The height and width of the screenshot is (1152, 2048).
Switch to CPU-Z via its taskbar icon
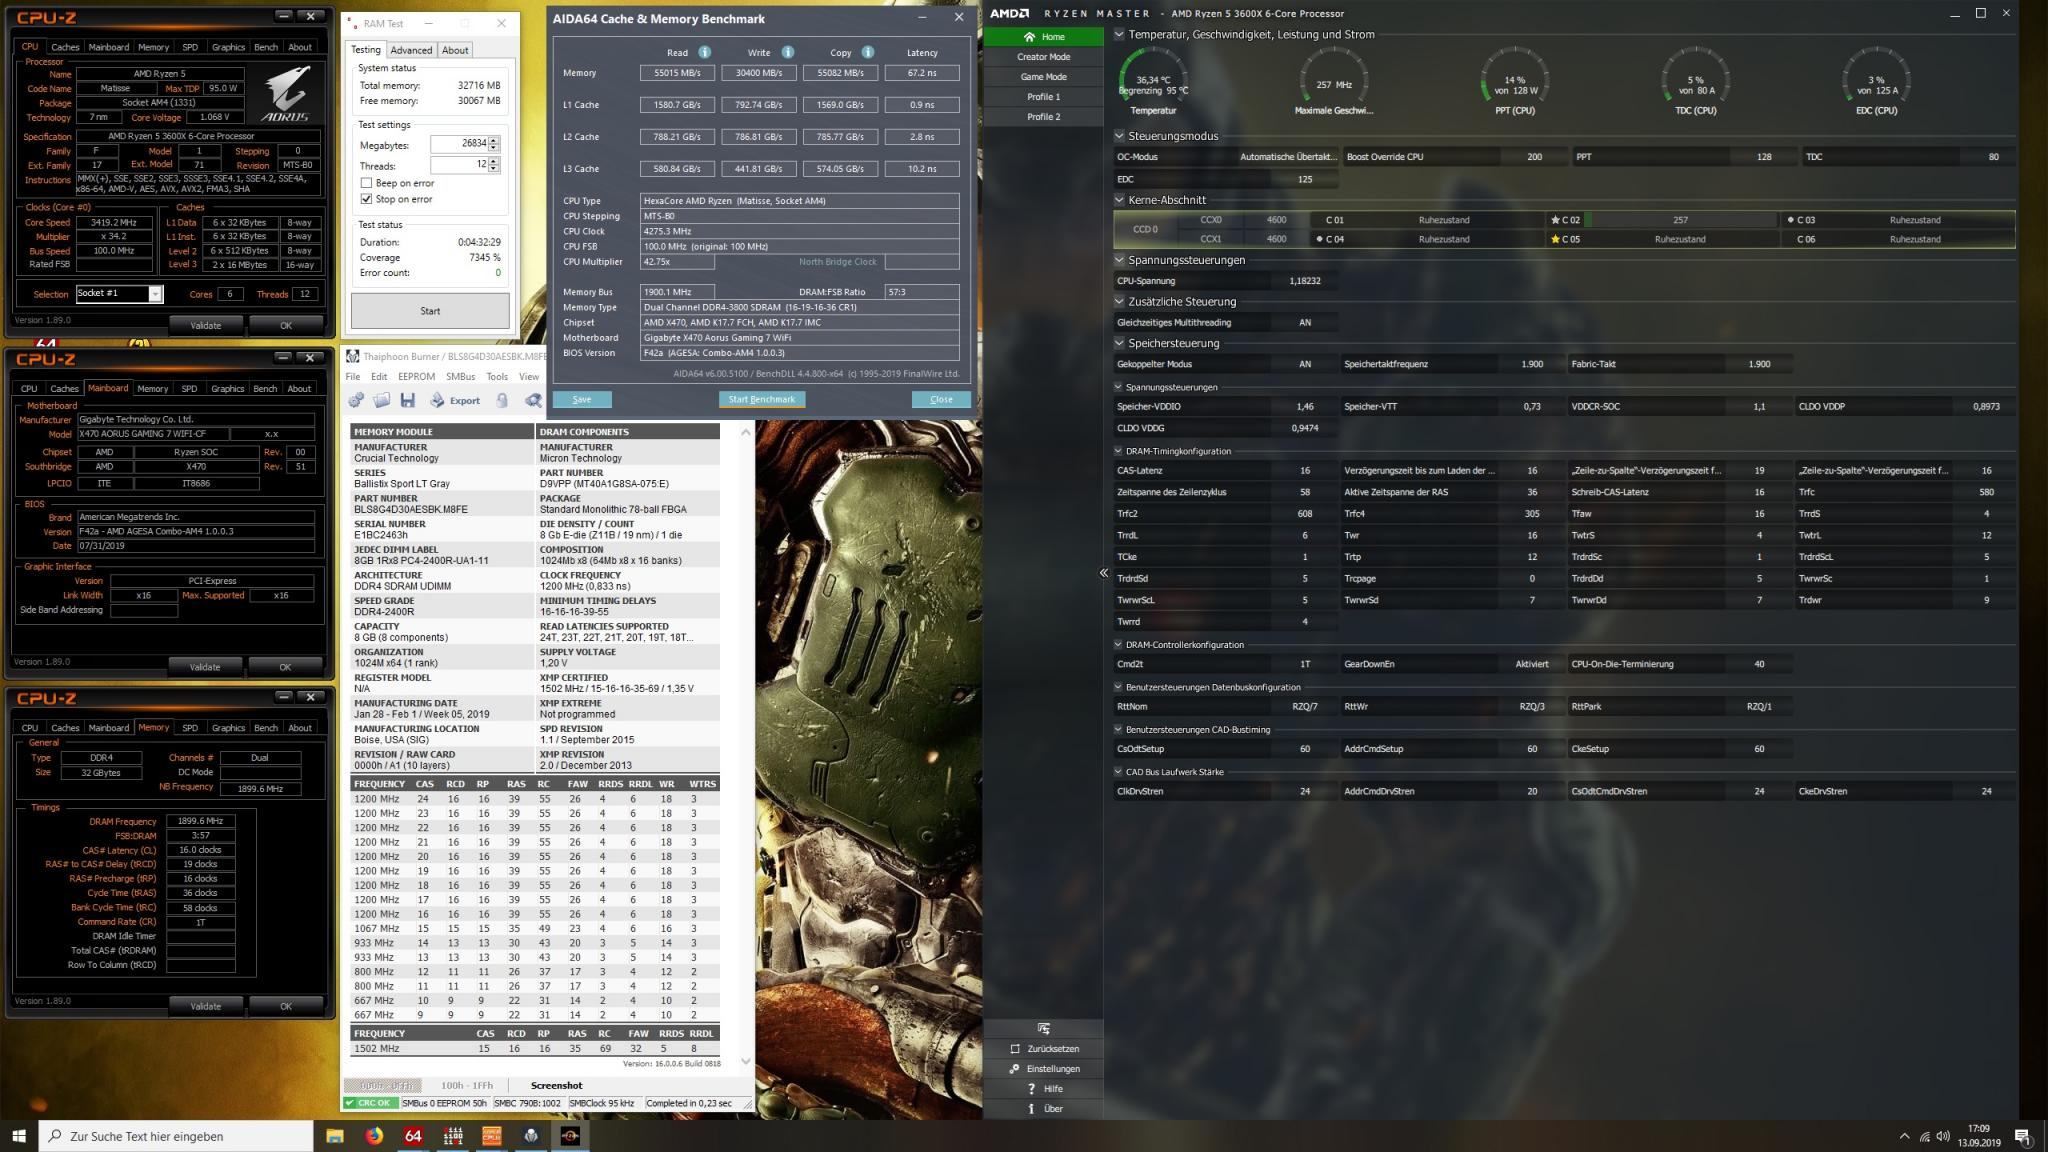[x=492, y=1136]
